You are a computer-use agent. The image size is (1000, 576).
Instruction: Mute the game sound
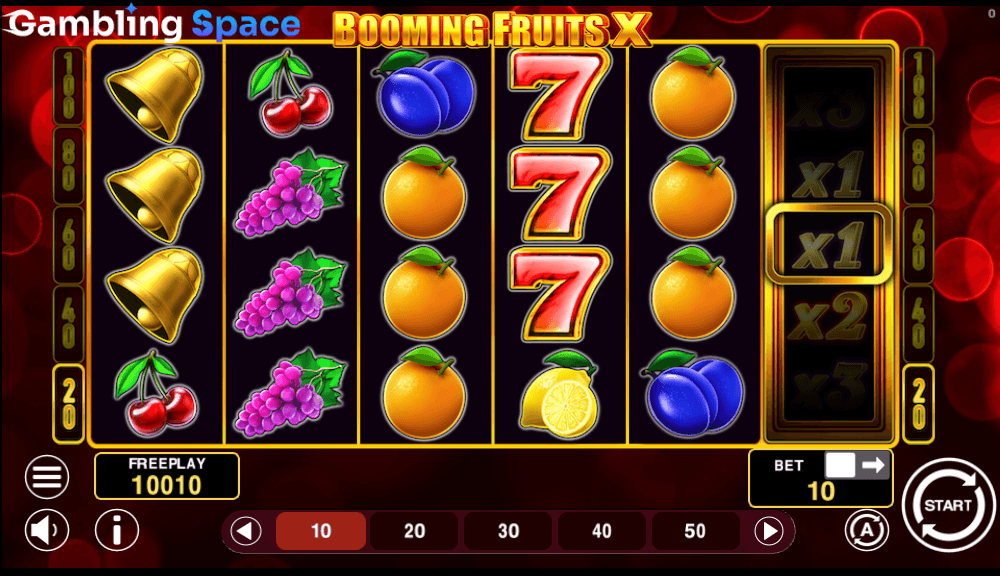pos(47,529)
